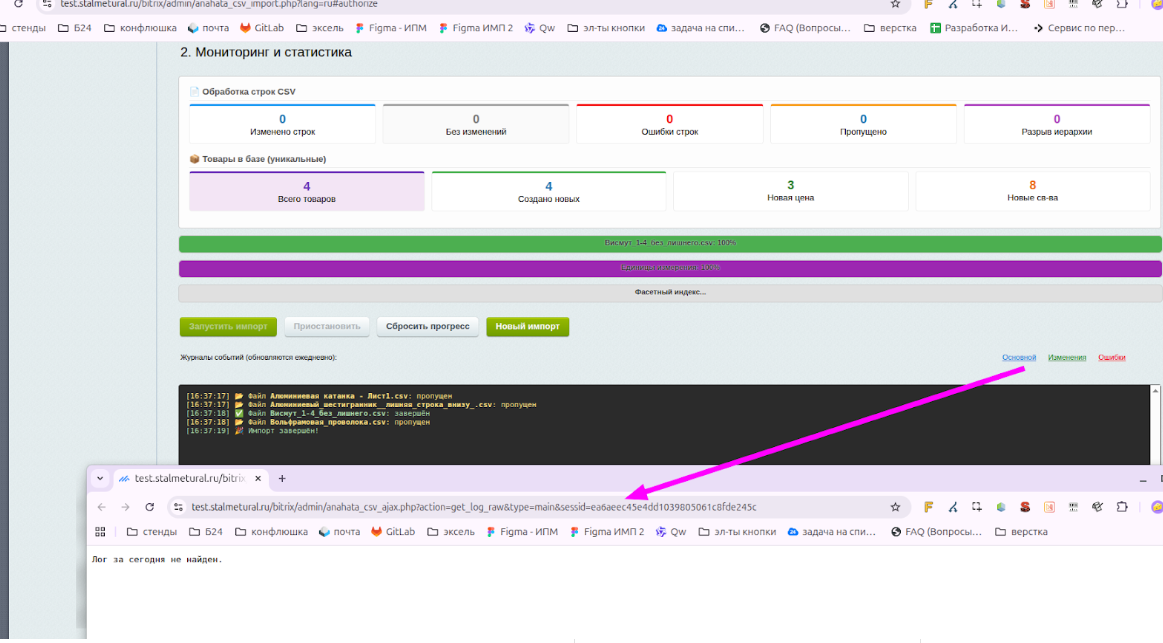Open 'Разработка И...' bookmark in top bar

click(973, 28)
